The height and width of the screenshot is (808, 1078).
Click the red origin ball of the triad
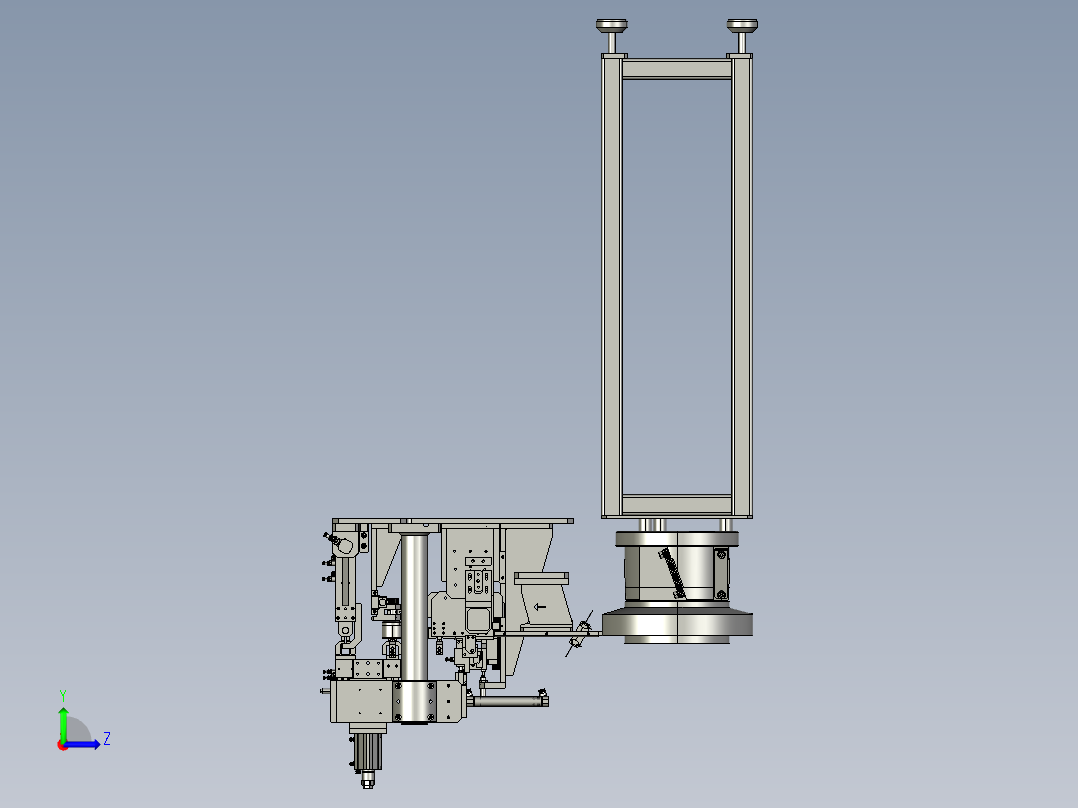[62, 746]
